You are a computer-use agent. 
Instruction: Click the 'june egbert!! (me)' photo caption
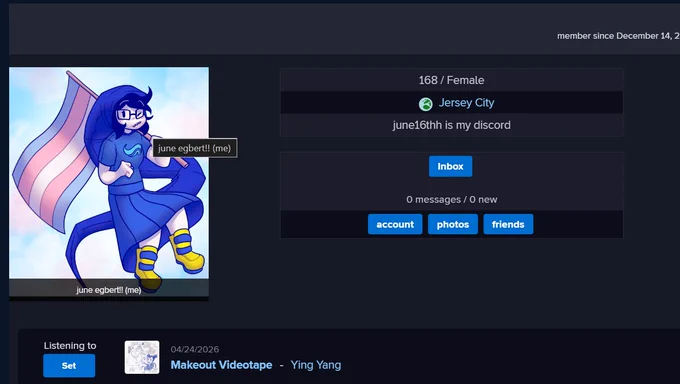coord(109,290)
